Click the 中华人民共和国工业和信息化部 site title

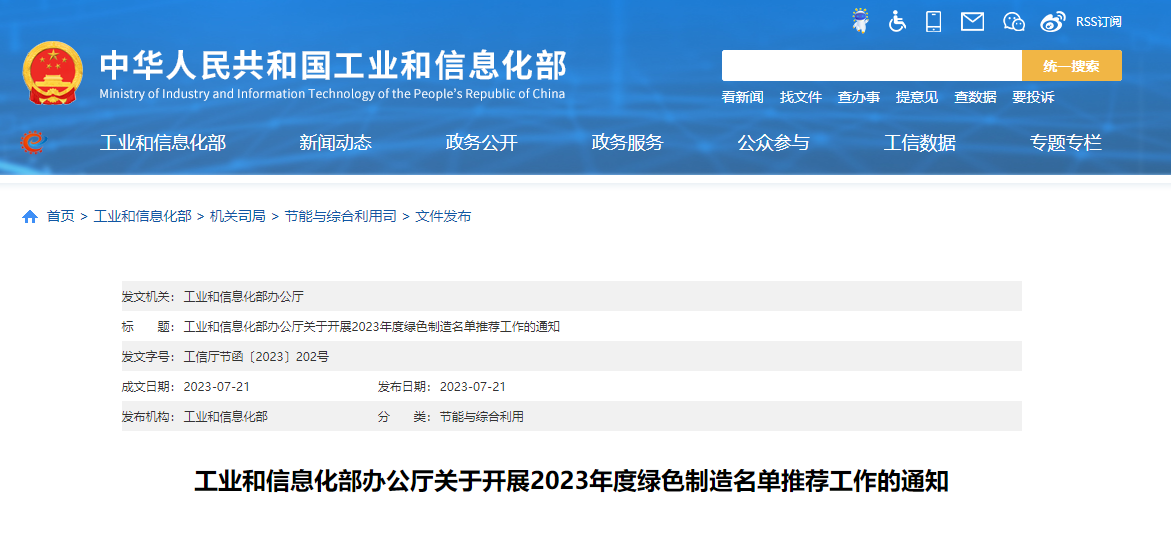[x=333, y=66]
